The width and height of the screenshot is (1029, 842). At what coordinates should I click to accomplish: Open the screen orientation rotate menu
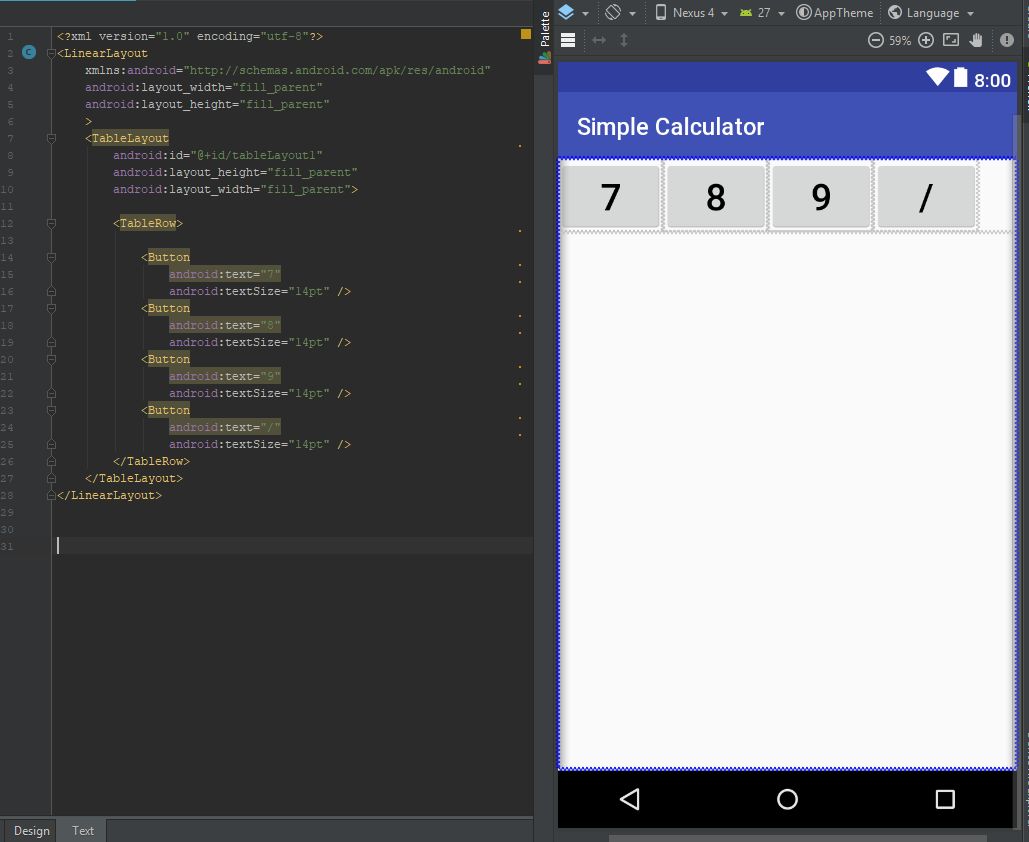(x=620, y=12)
